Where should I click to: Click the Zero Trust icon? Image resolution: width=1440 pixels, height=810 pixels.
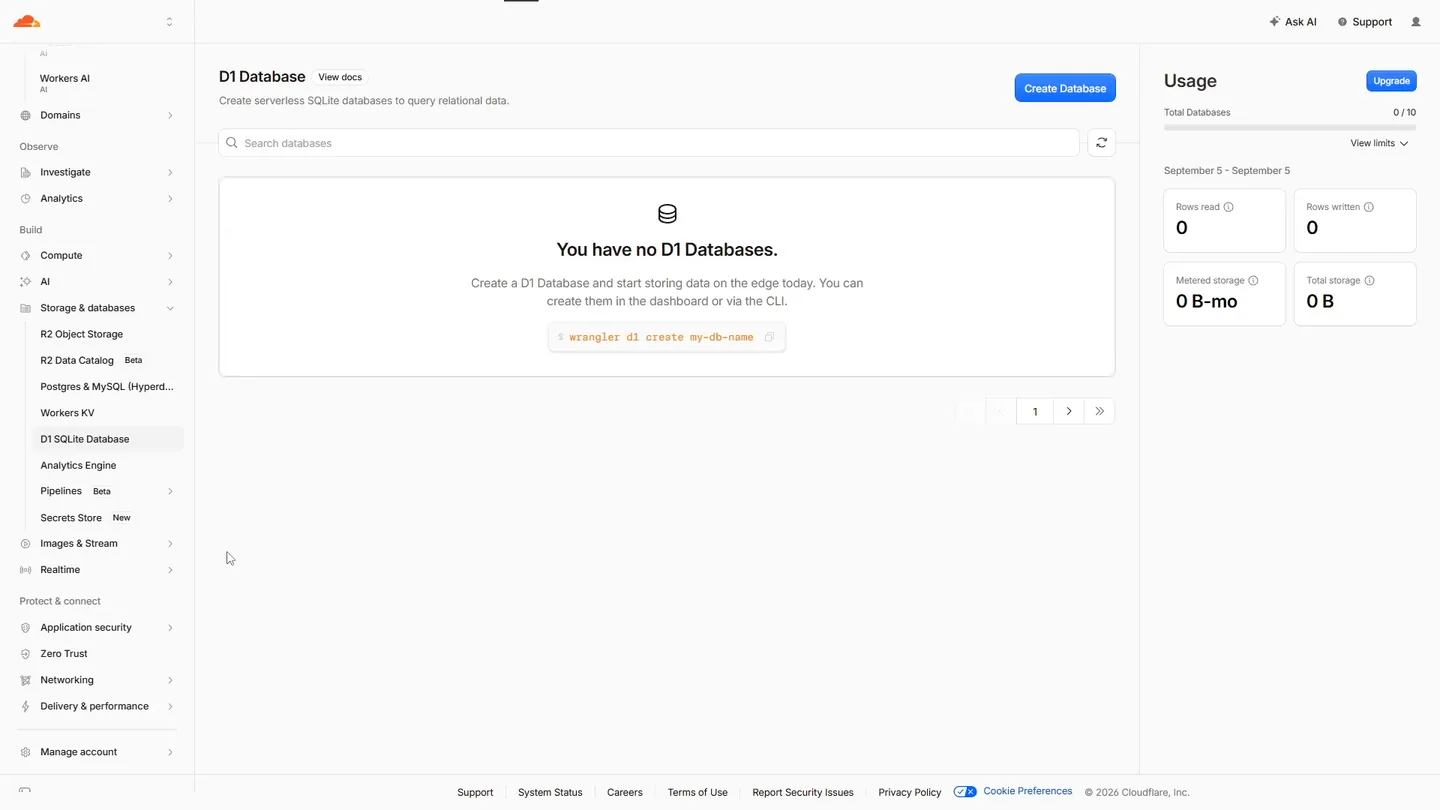click(26, 654)
